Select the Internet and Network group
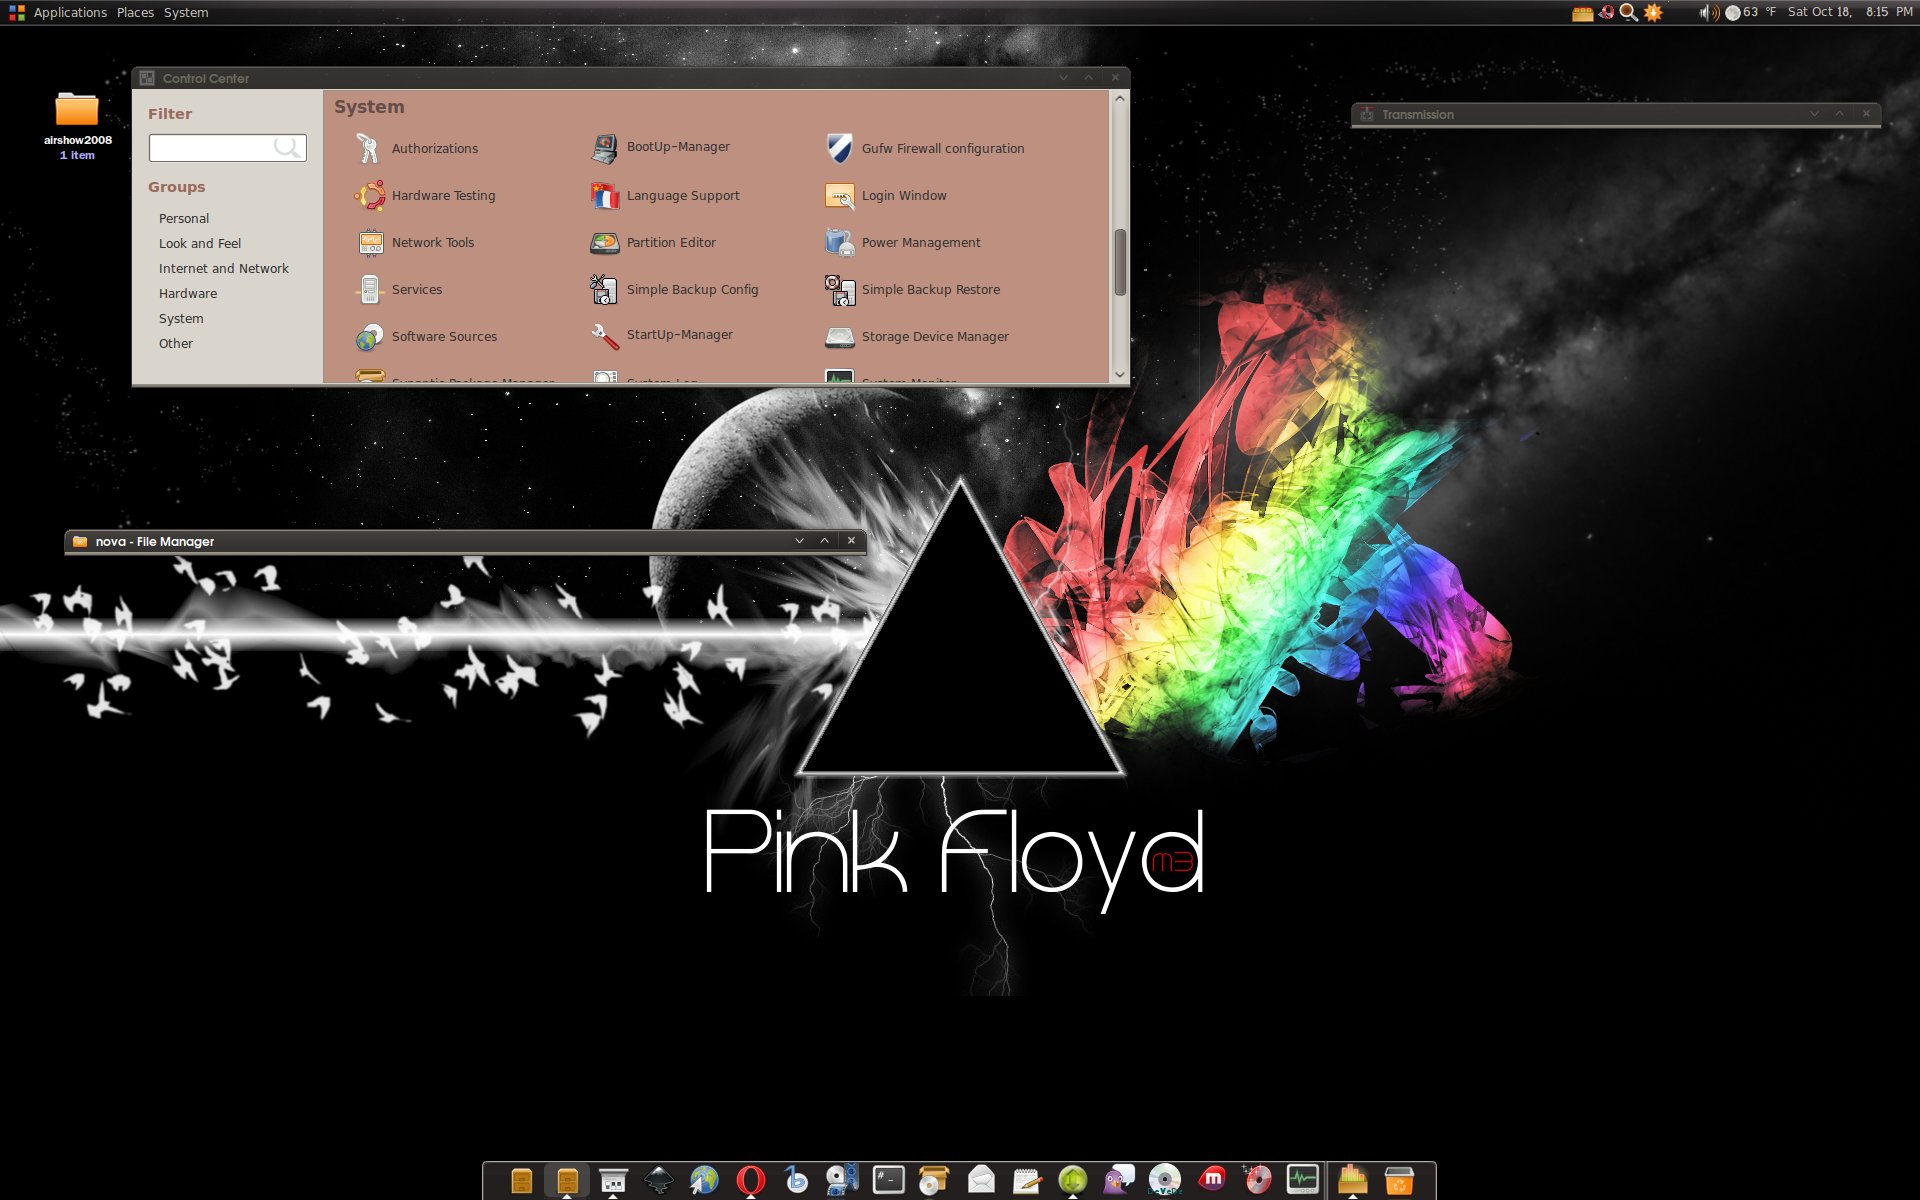Viewport: 1920px width, 1200px height. coord(223,269)
